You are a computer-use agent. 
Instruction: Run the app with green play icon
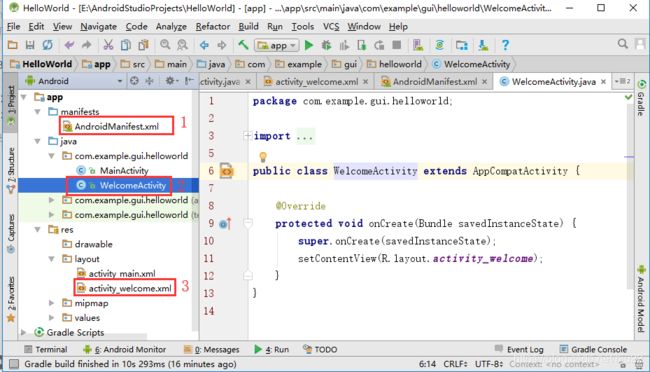pos(309,45)
